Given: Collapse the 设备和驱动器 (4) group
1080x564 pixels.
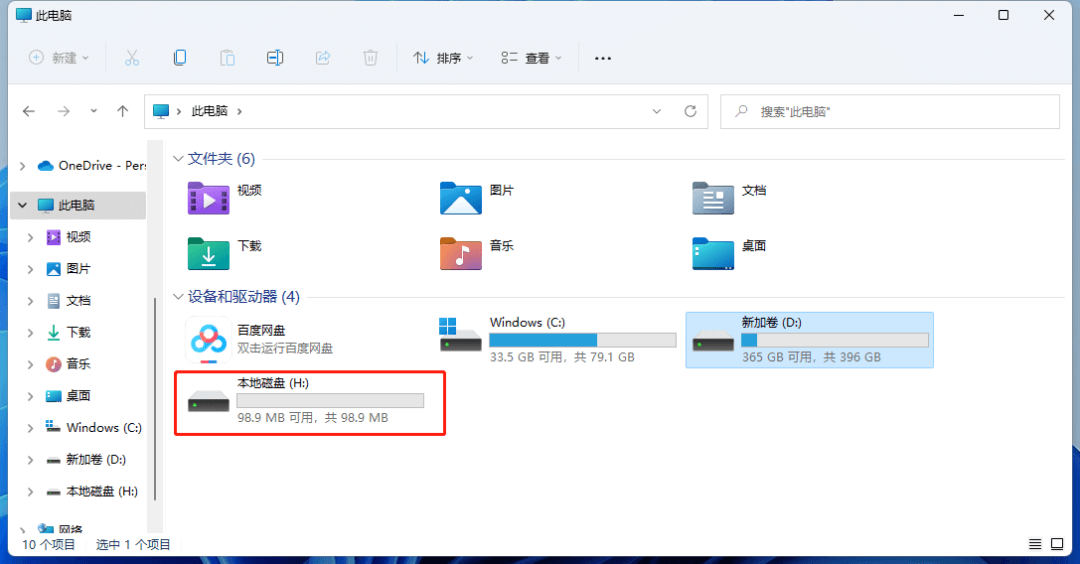Looking at the screenshot, I should tap(178, 297).
